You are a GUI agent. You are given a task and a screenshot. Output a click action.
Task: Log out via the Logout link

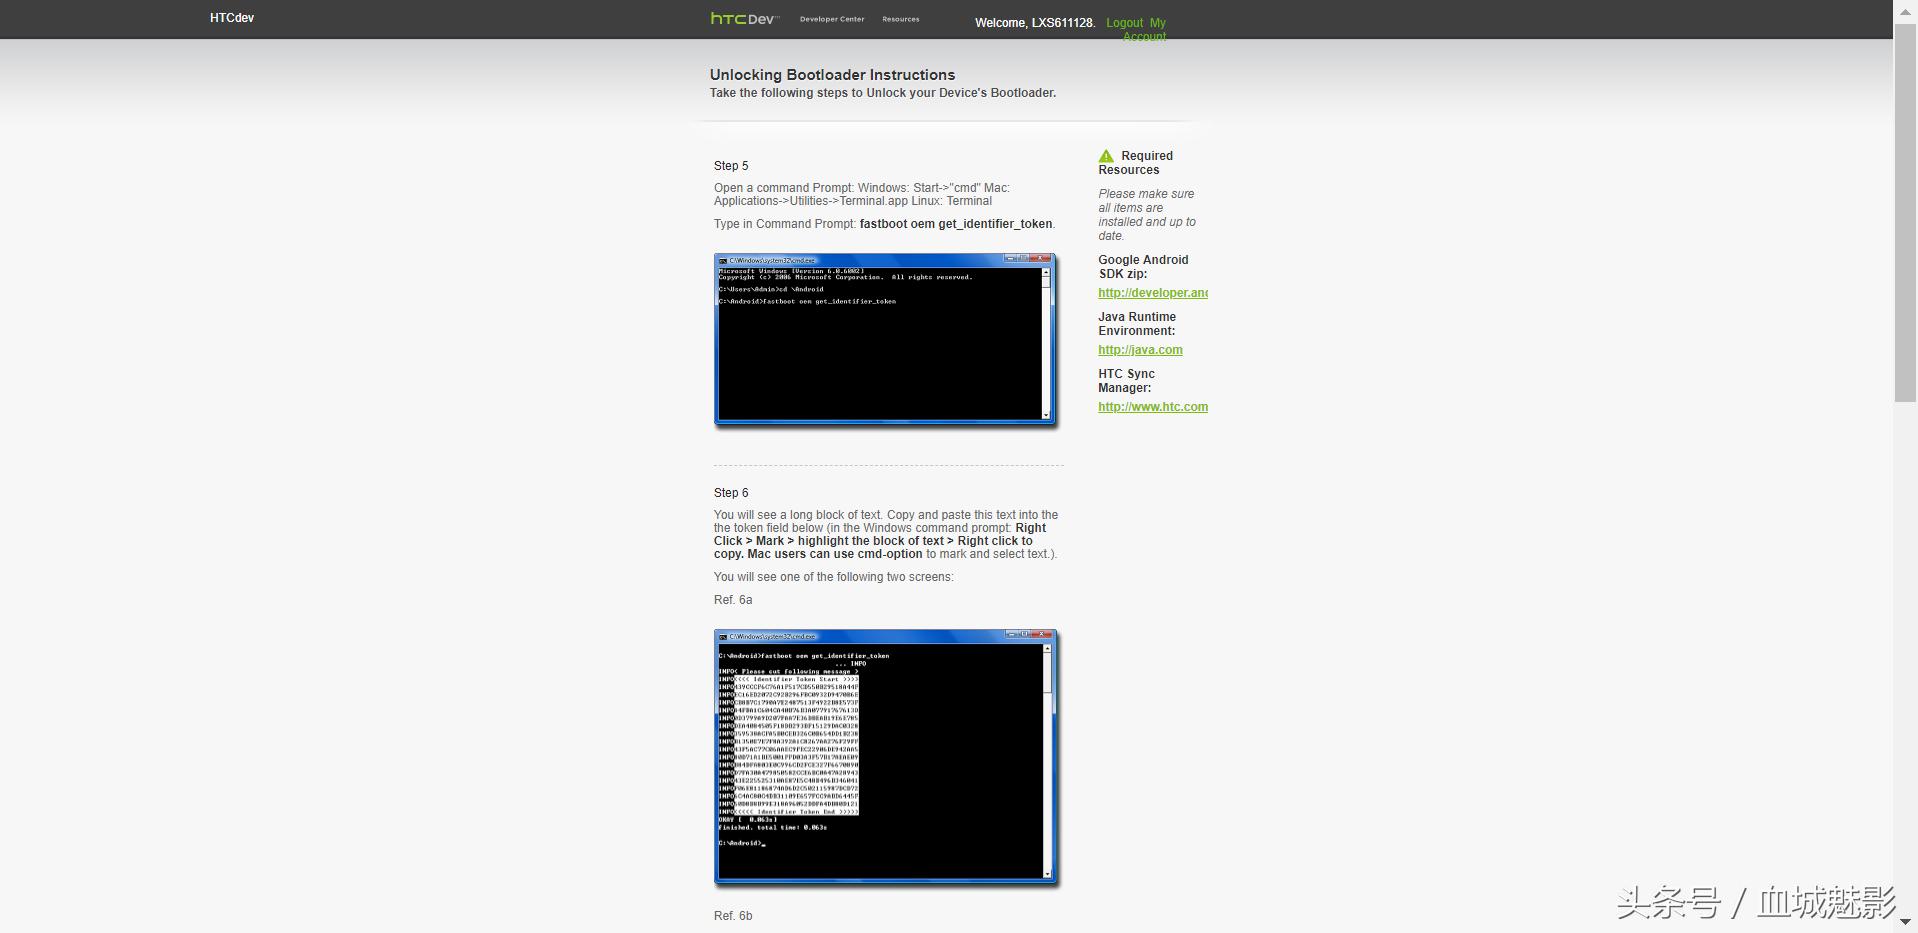(1124, 23)
